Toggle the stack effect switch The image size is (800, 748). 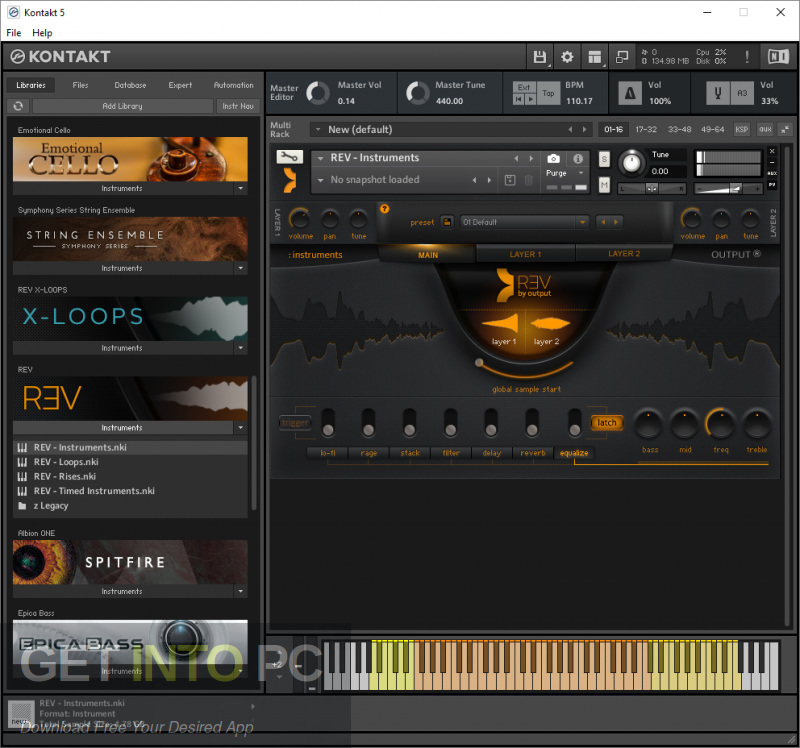409,422
